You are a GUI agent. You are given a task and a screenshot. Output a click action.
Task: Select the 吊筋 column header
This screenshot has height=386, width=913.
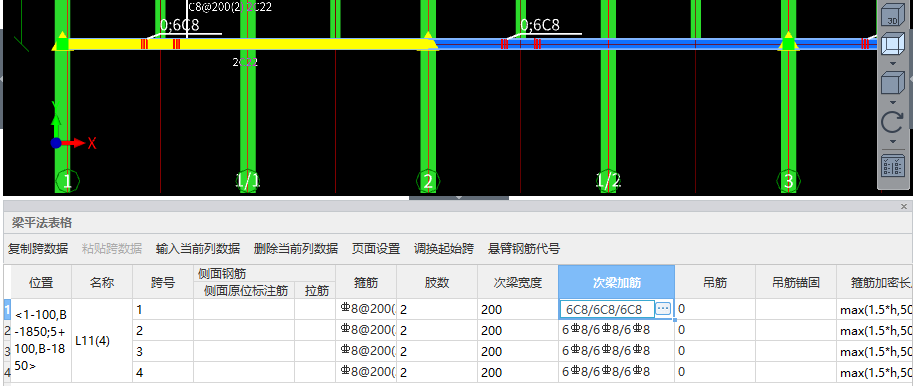coord(715,282)
